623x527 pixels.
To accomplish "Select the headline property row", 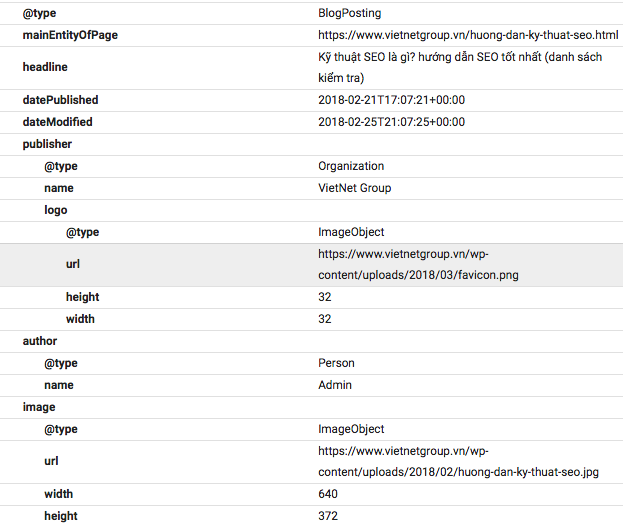I will [312, 68].
